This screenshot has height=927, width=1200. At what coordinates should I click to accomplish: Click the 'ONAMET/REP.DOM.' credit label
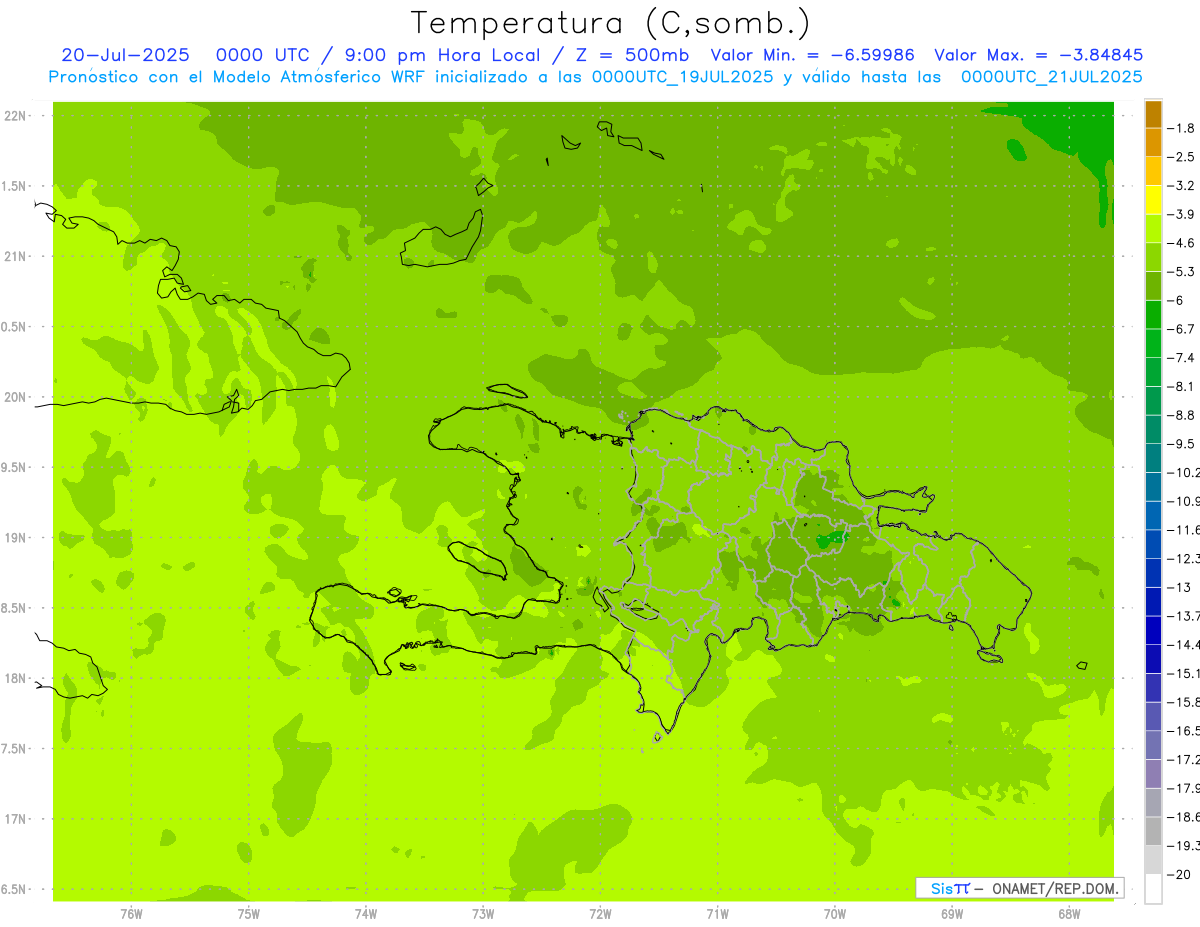(1056, 888)
